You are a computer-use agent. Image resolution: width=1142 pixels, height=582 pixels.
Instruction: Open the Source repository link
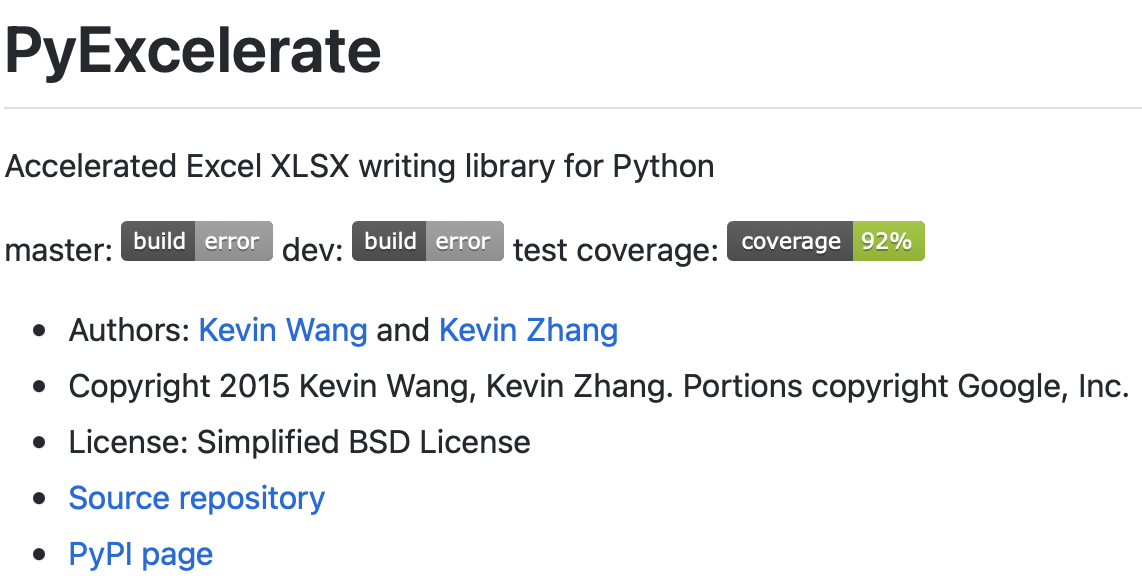click(x=197, y=499)
